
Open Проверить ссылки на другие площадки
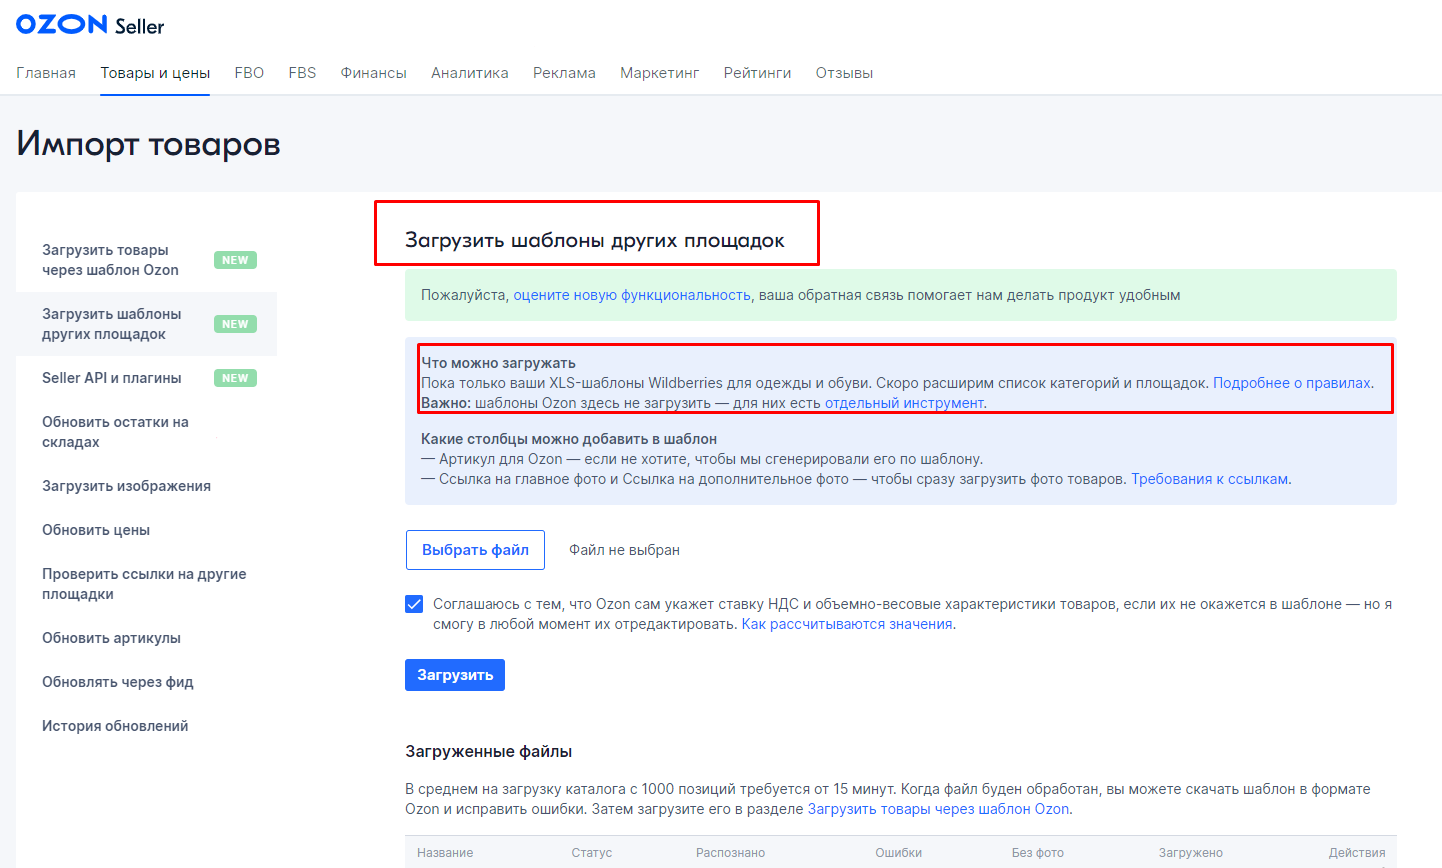point(144,584)
